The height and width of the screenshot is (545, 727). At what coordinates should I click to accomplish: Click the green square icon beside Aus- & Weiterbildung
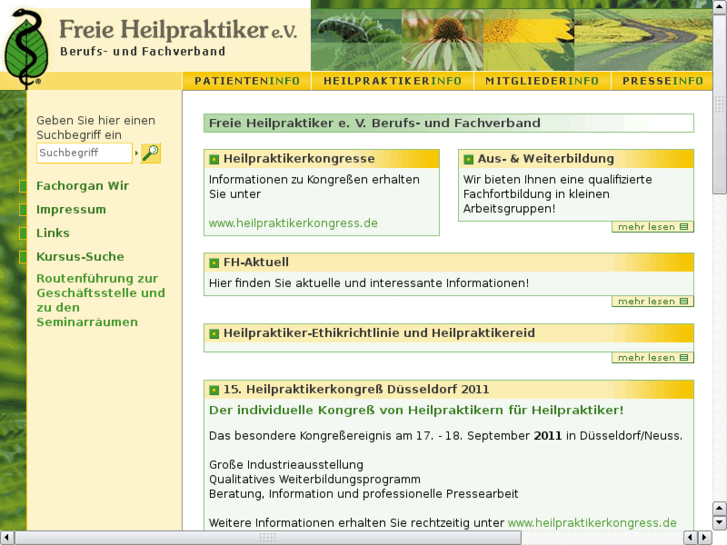[468, 160]
